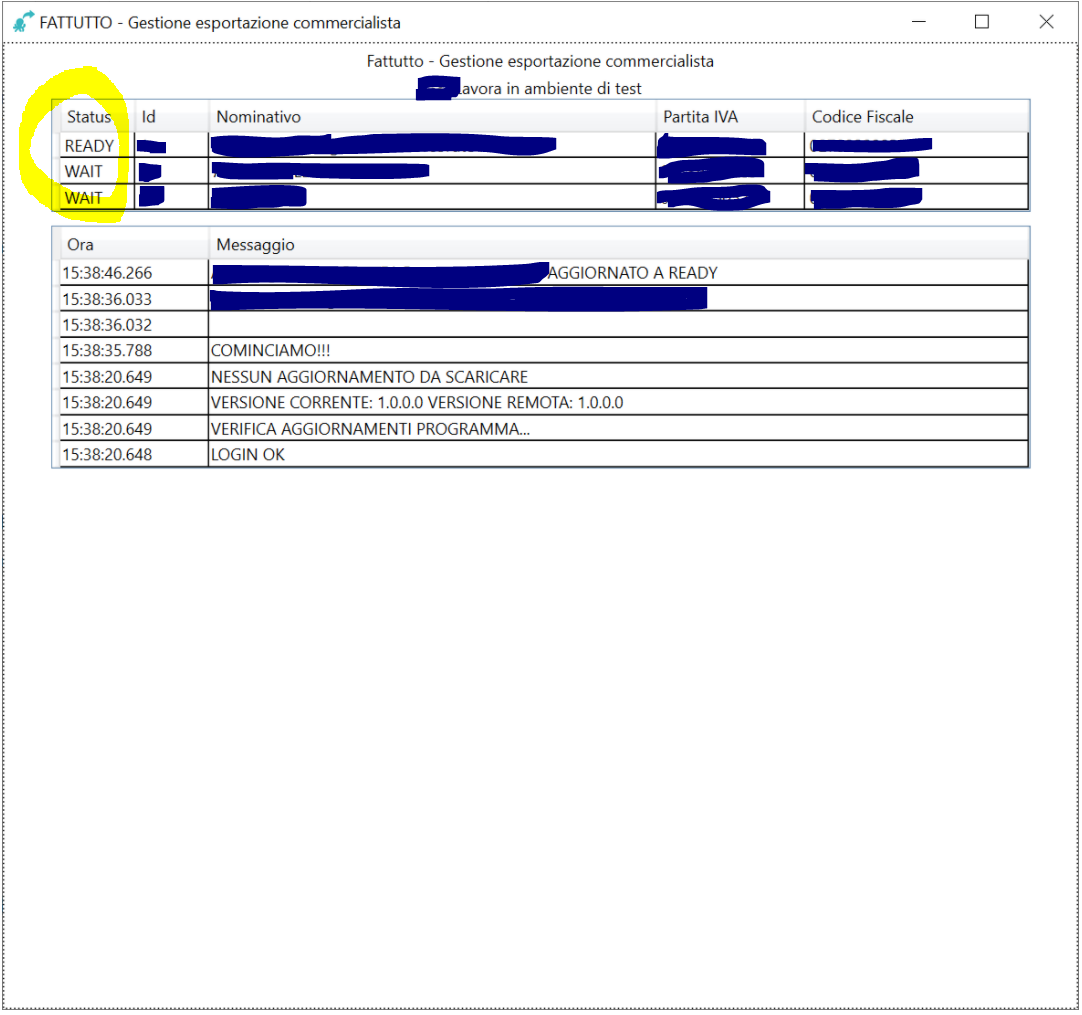Select the 15:38:36.032 time cell
This screenshot has width=1082, height=1015.
pyautogui.click(x=134, y=325)
